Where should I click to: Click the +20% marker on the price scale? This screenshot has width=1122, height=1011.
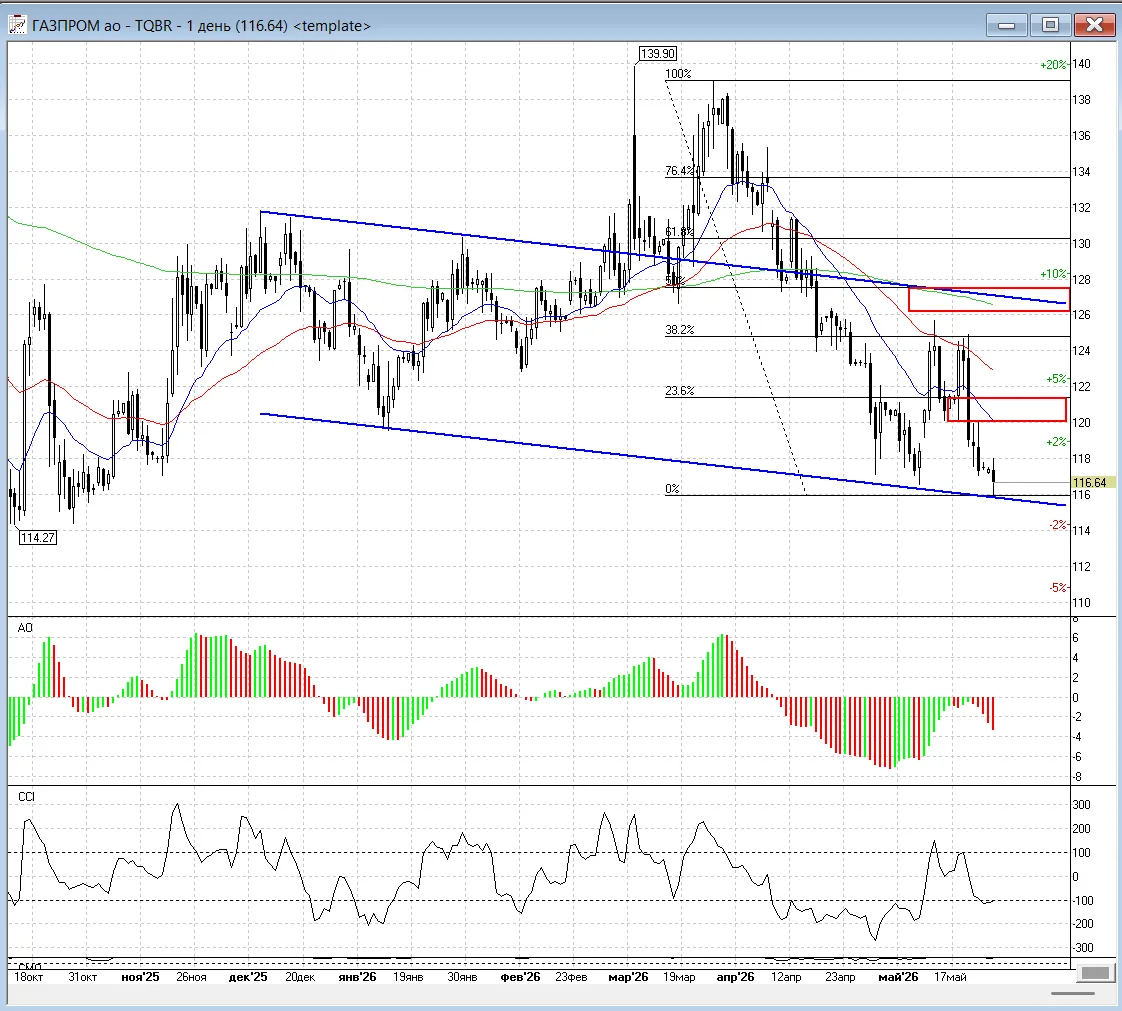(x=1053, y=64)
